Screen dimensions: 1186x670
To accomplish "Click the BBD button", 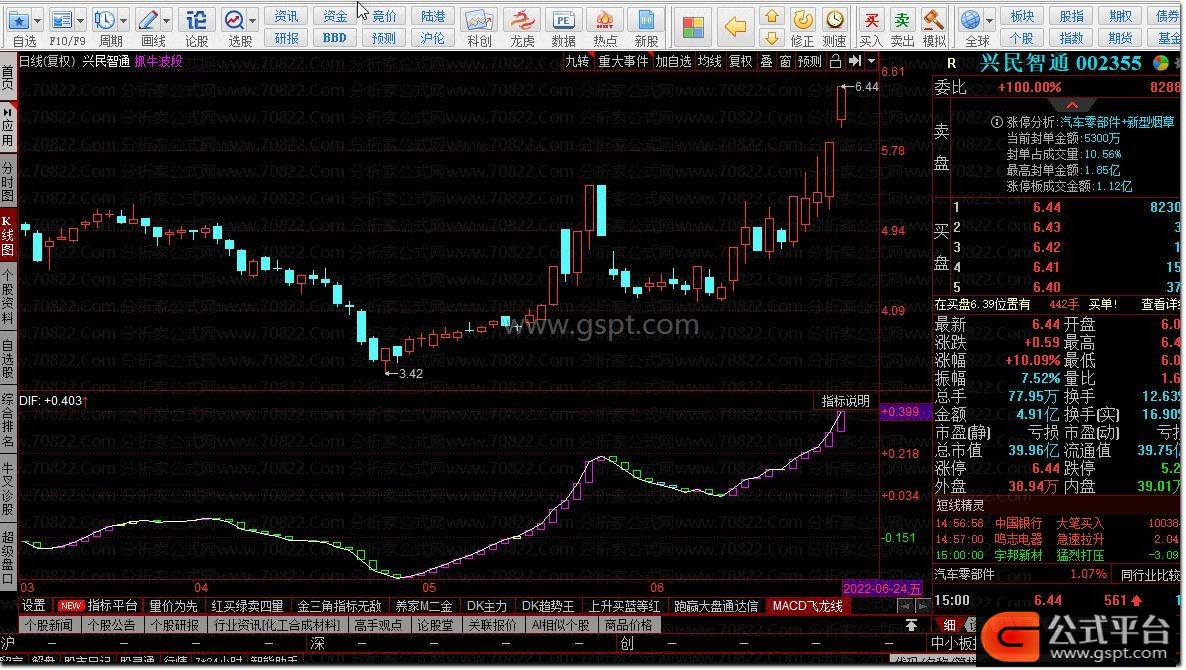I will [x=334, y=37].
